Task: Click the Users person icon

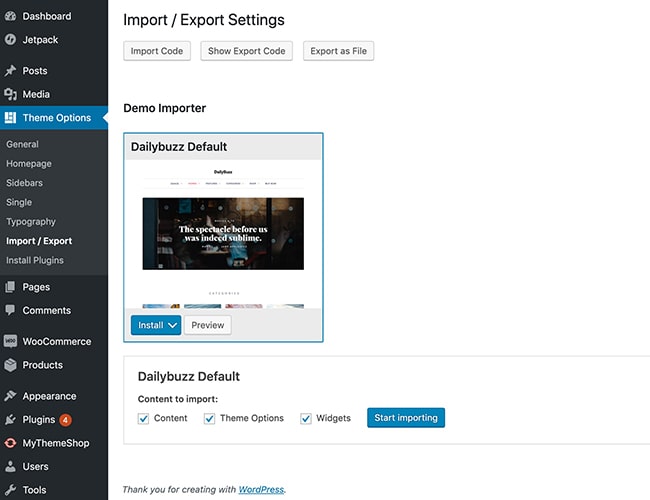Action: tap(10, 466)
